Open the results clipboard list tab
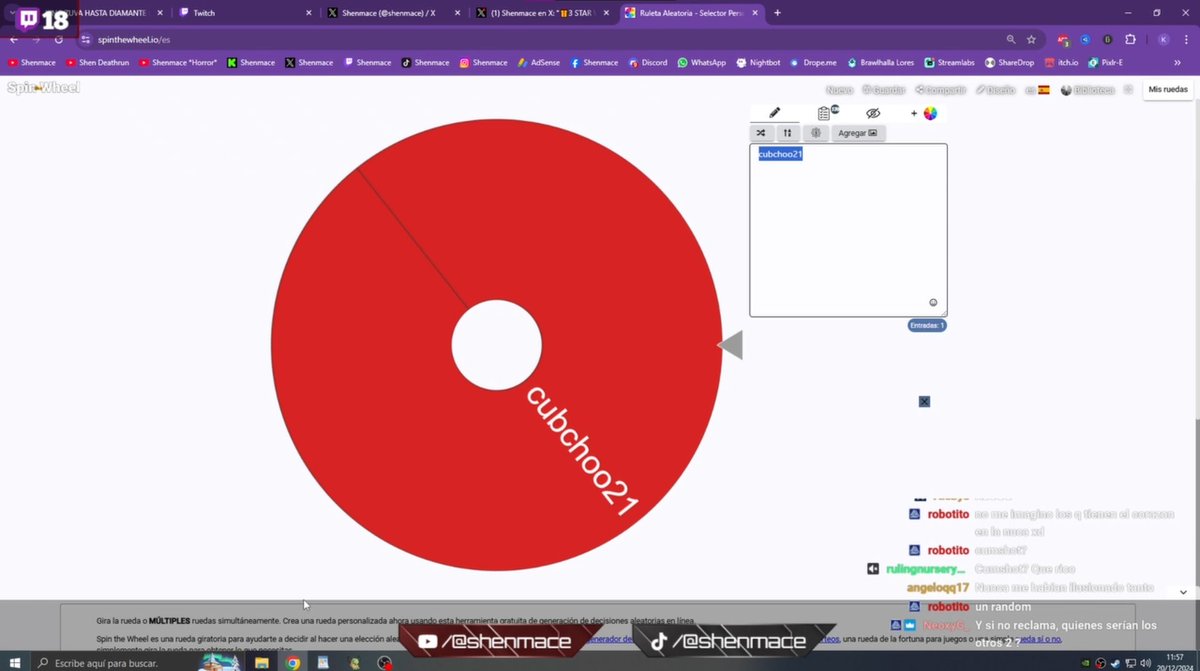The image size is (1200, 671). pyautogui.click(x=826, y=113)
